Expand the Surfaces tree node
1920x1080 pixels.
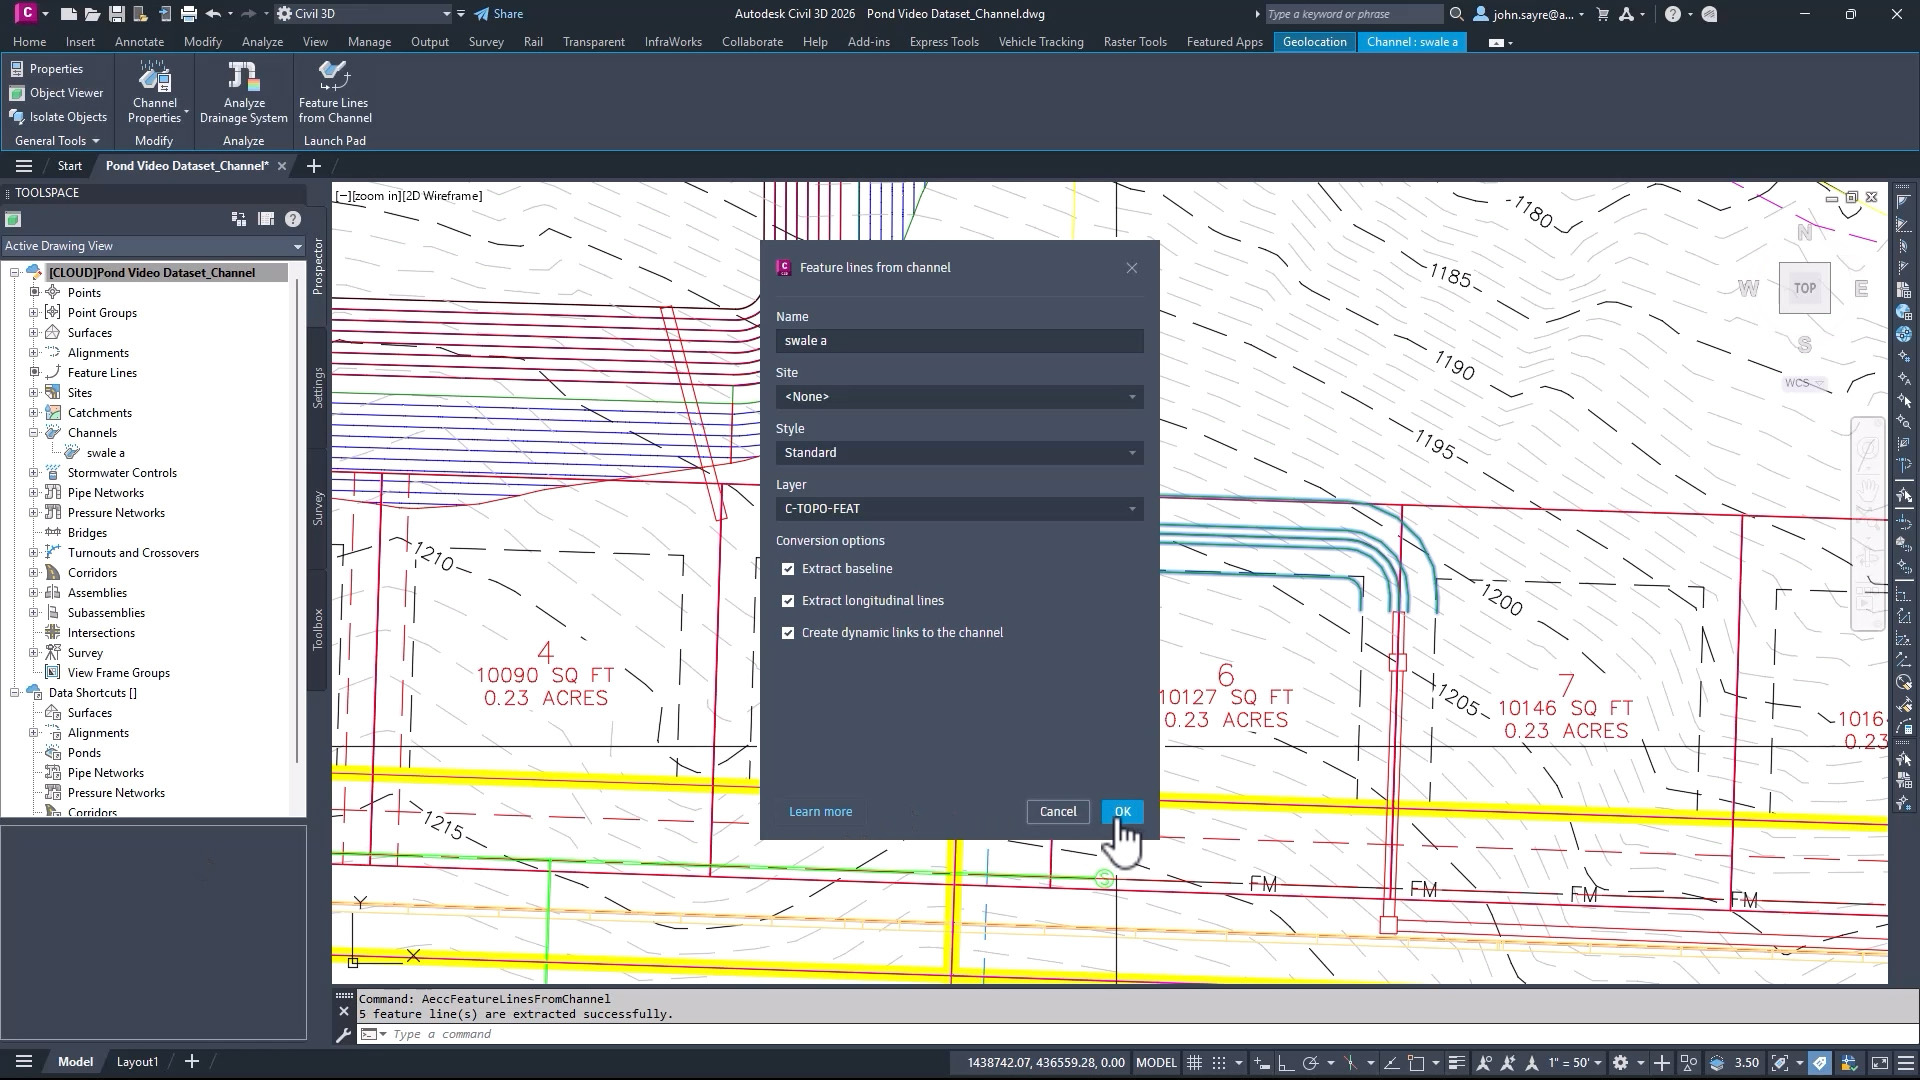coord(33,332)
